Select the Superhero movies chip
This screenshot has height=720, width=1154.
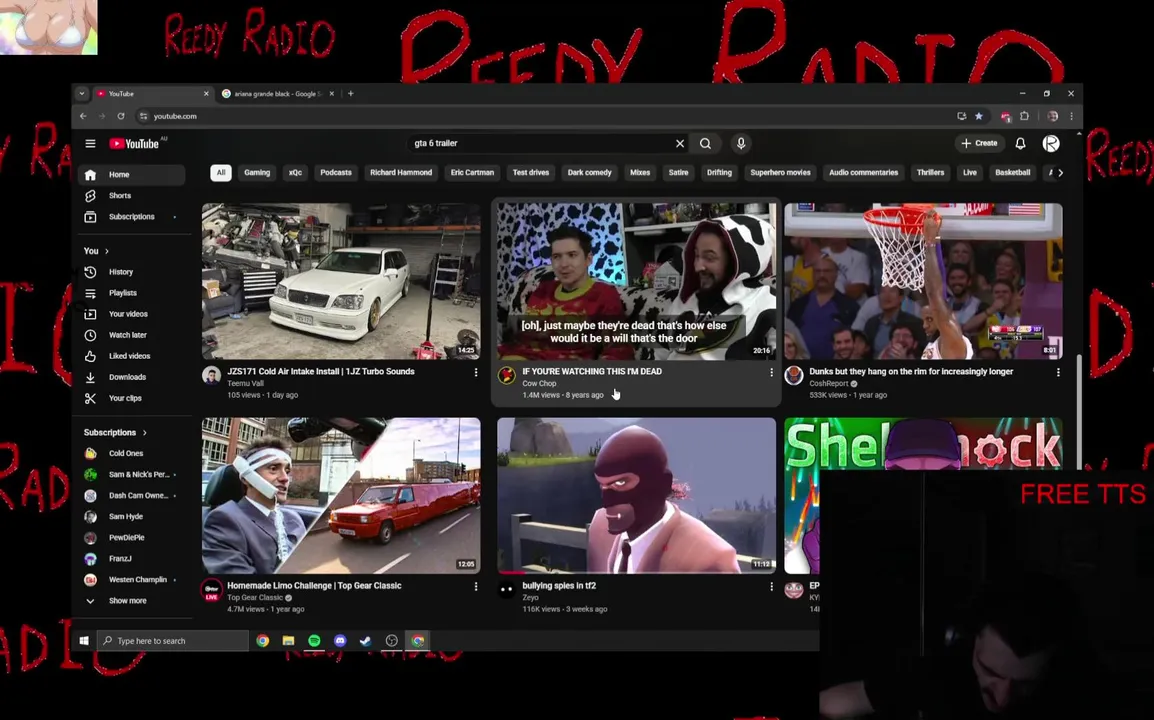coord(780,172)
